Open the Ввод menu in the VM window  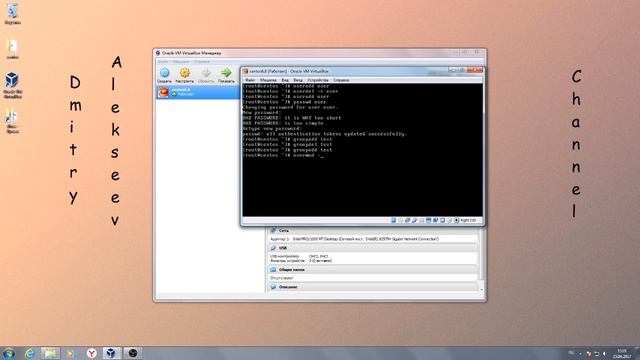click(298, 80)
